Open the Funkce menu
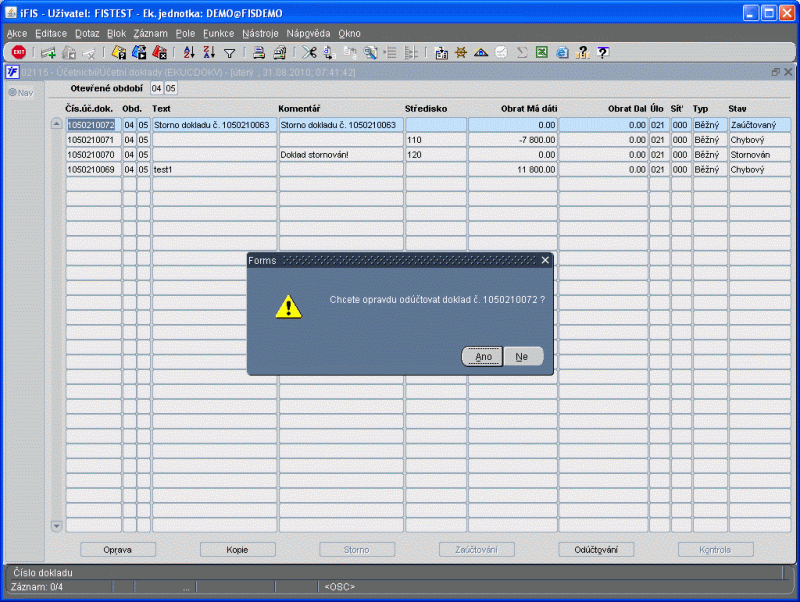The height and width of the screenshot is (602, 800). (218, 33)
